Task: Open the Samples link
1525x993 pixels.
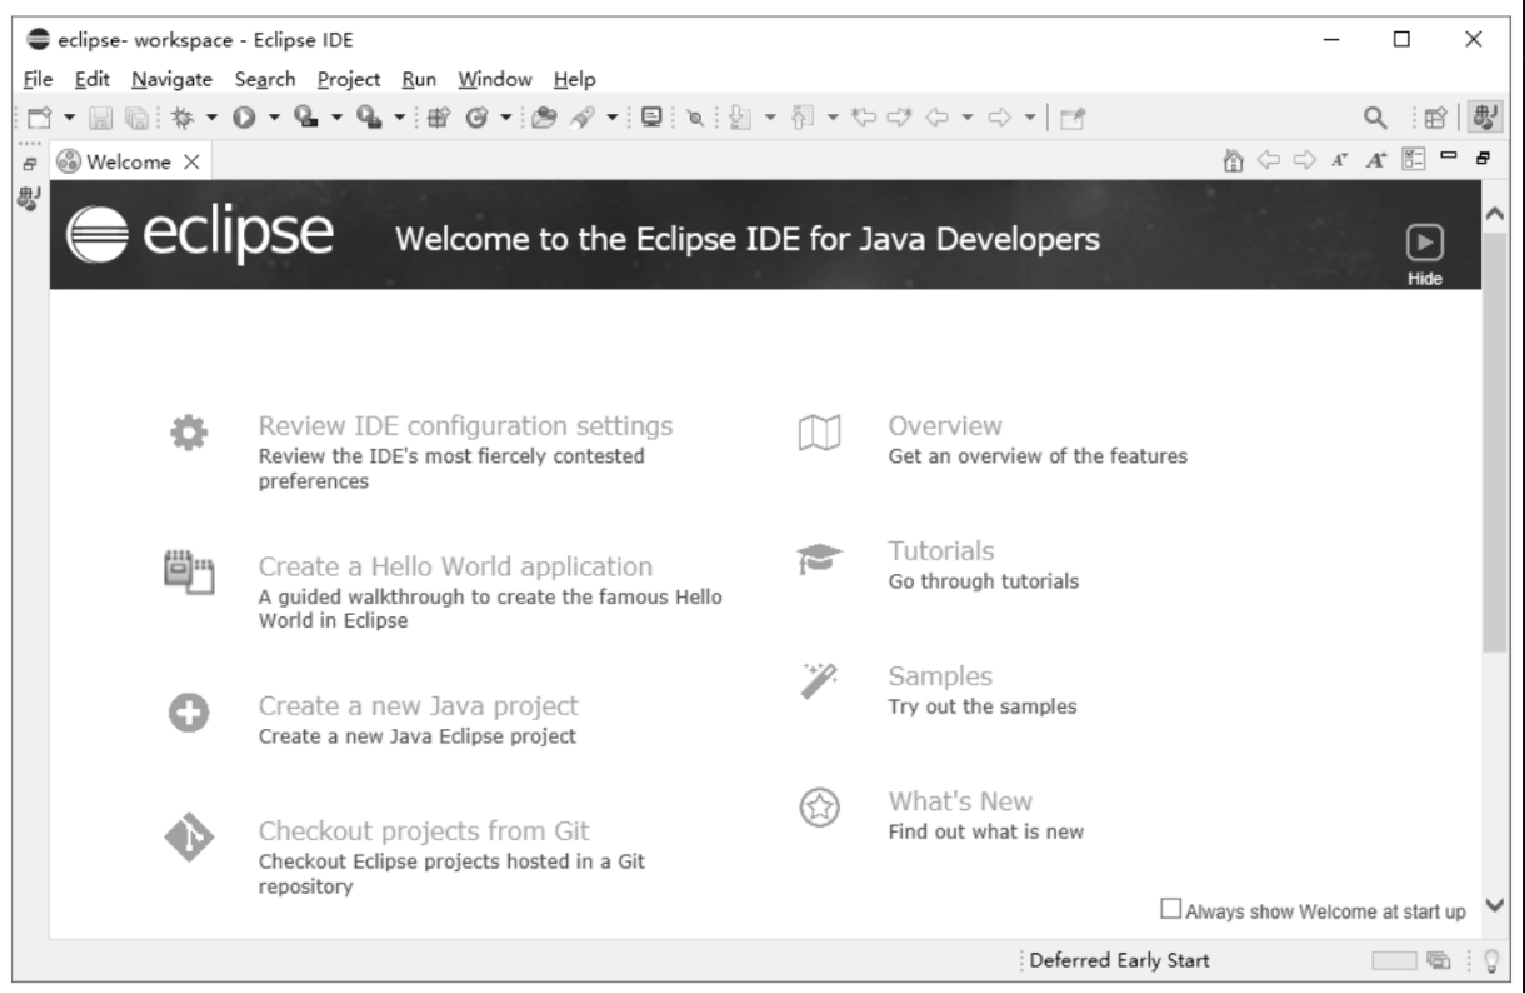Action: click(x=940, y=676)
